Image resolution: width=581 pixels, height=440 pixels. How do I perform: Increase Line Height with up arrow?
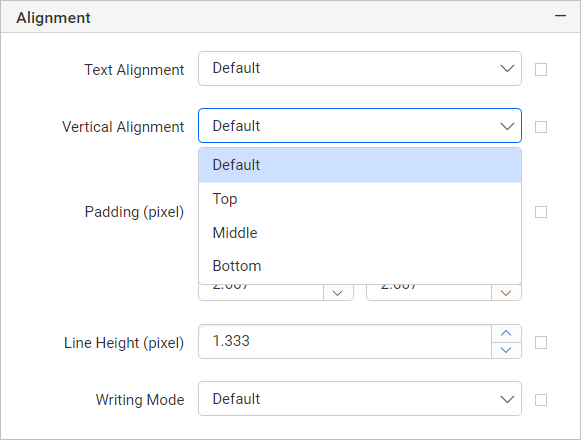click(x=506, y=333)
